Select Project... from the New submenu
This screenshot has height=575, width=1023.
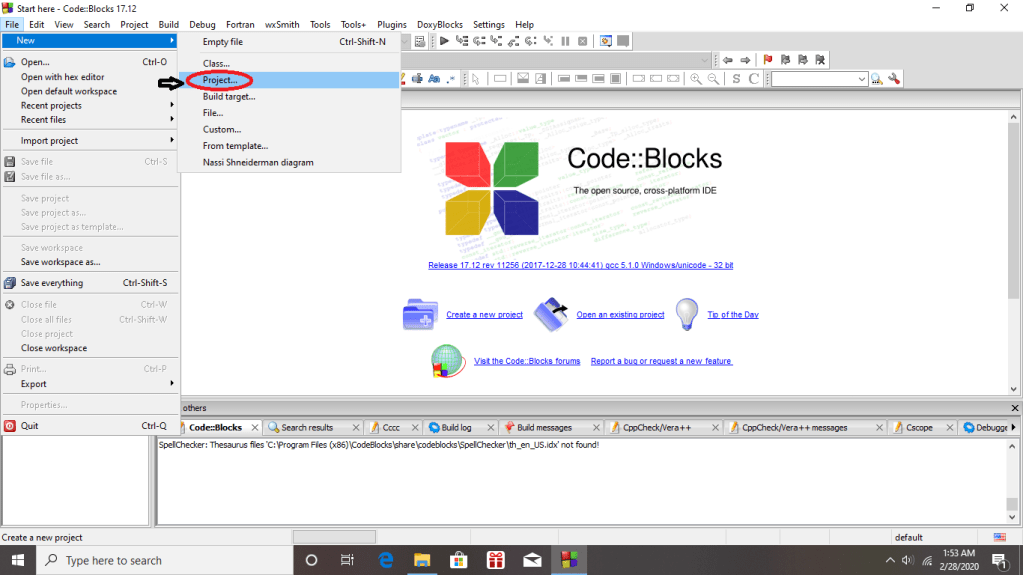pyautogui.click(x=220, y=80)
